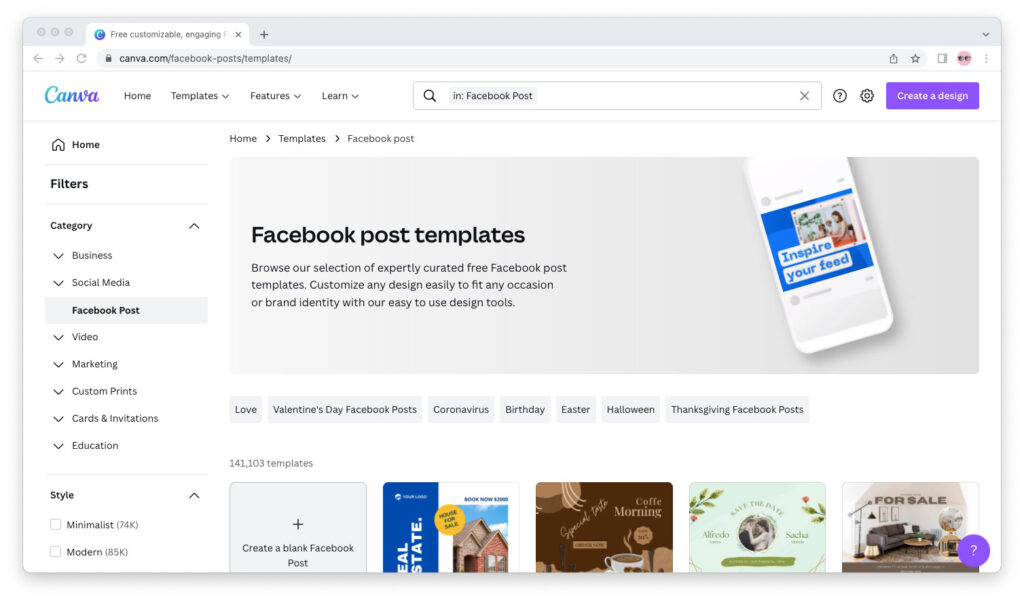This screenshot has height=601, width=1024.
Task: Click Templates in the breadcrumb
Action: (302, 138)
